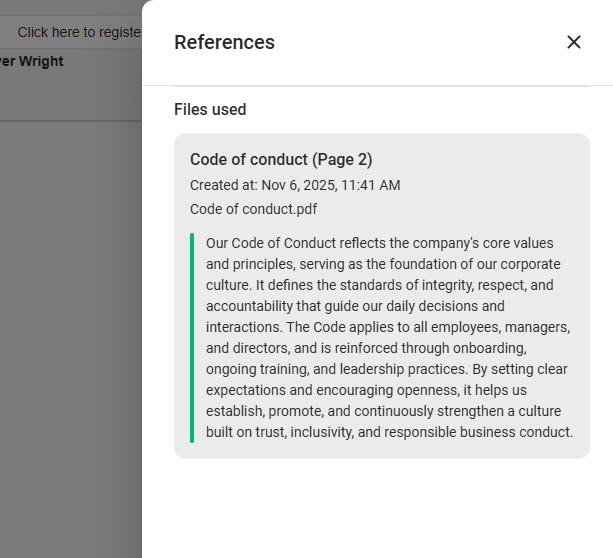The width and height of the screenshot is (613, 558).
Task: Open the "Code of conduct (Page 2)" reference title
Action: pos(281,159)
